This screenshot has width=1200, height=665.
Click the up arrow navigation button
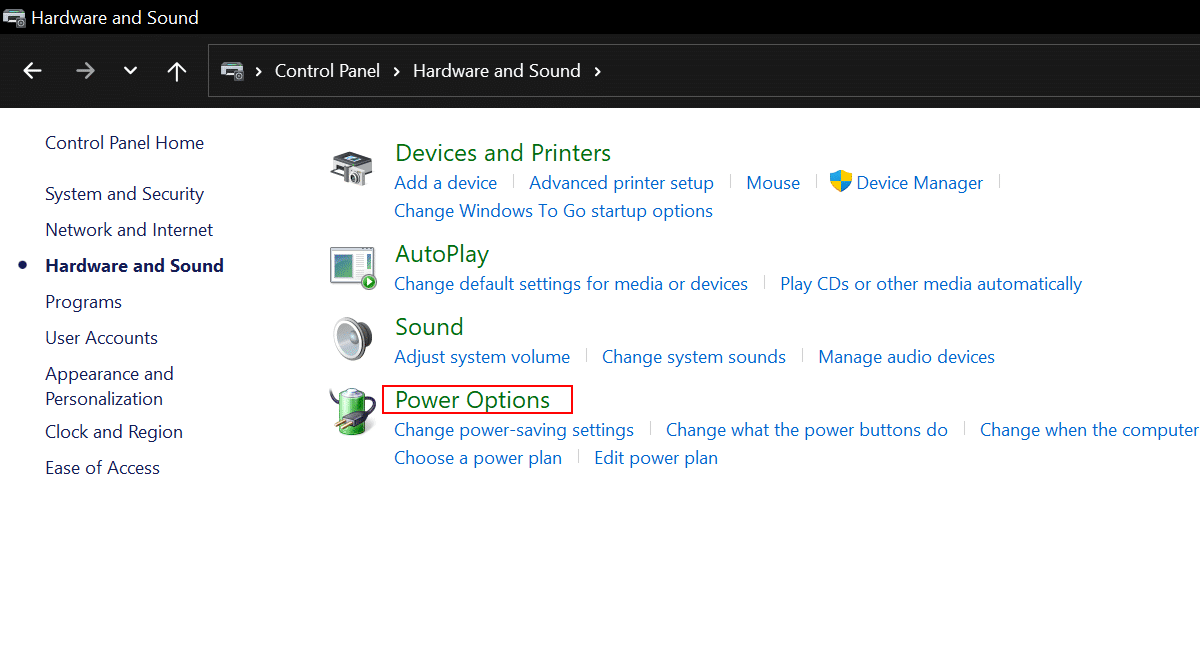coord(177,71)
